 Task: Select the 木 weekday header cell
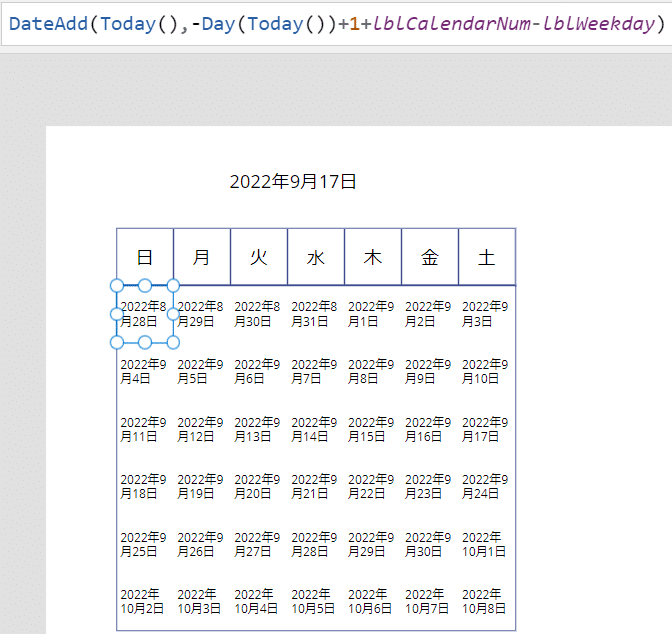(x=373, y=257)
